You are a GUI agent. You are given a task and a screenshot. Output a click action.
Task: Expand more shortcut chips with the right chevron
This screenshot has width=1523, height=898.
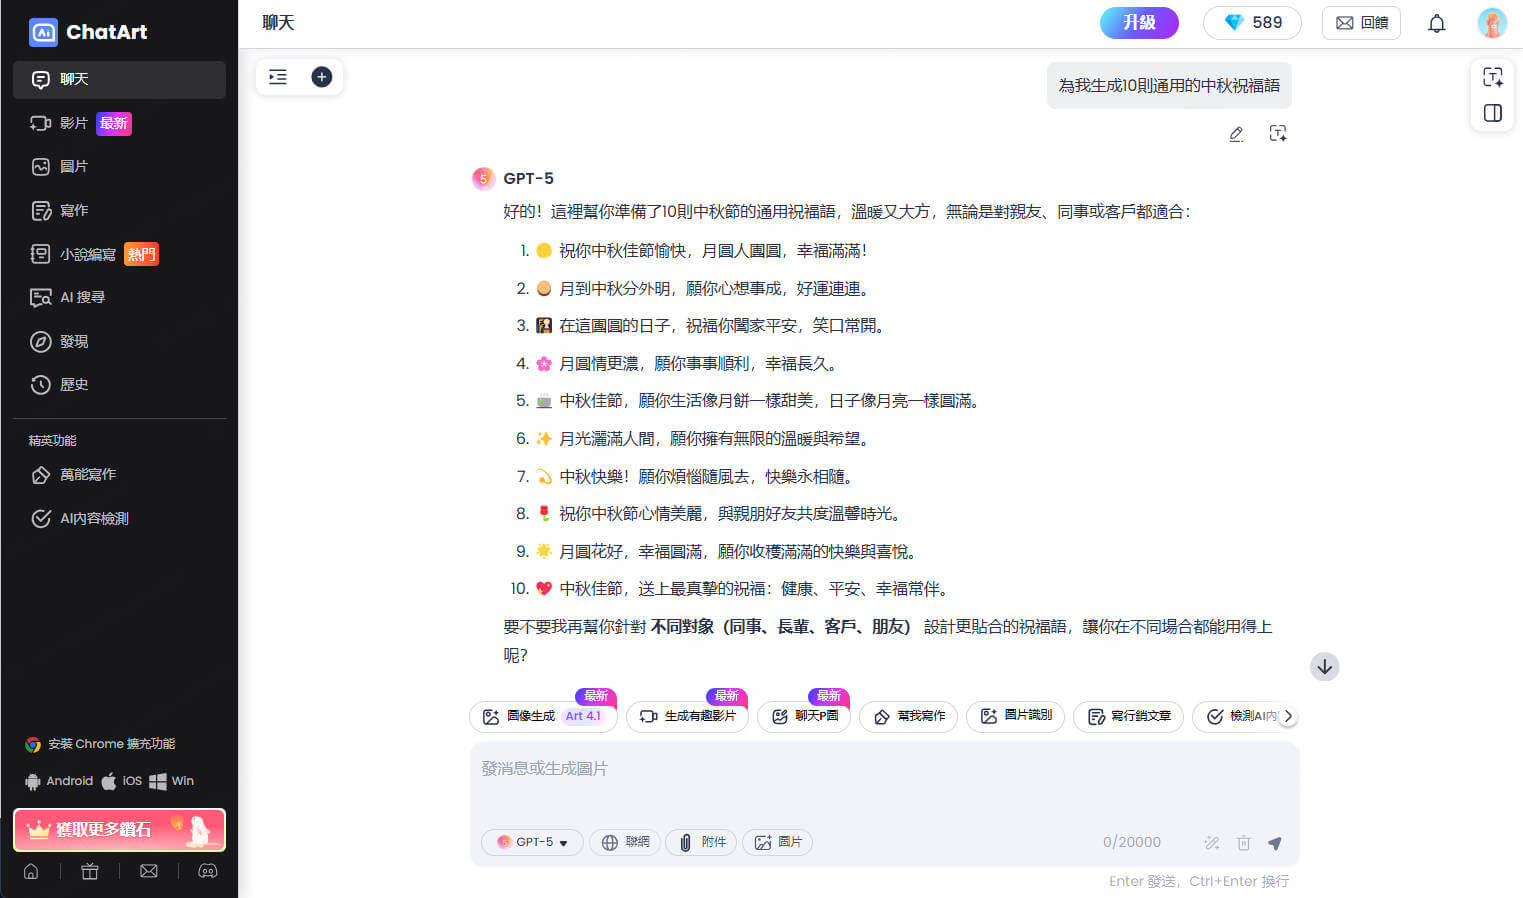tap(1288, 717)
